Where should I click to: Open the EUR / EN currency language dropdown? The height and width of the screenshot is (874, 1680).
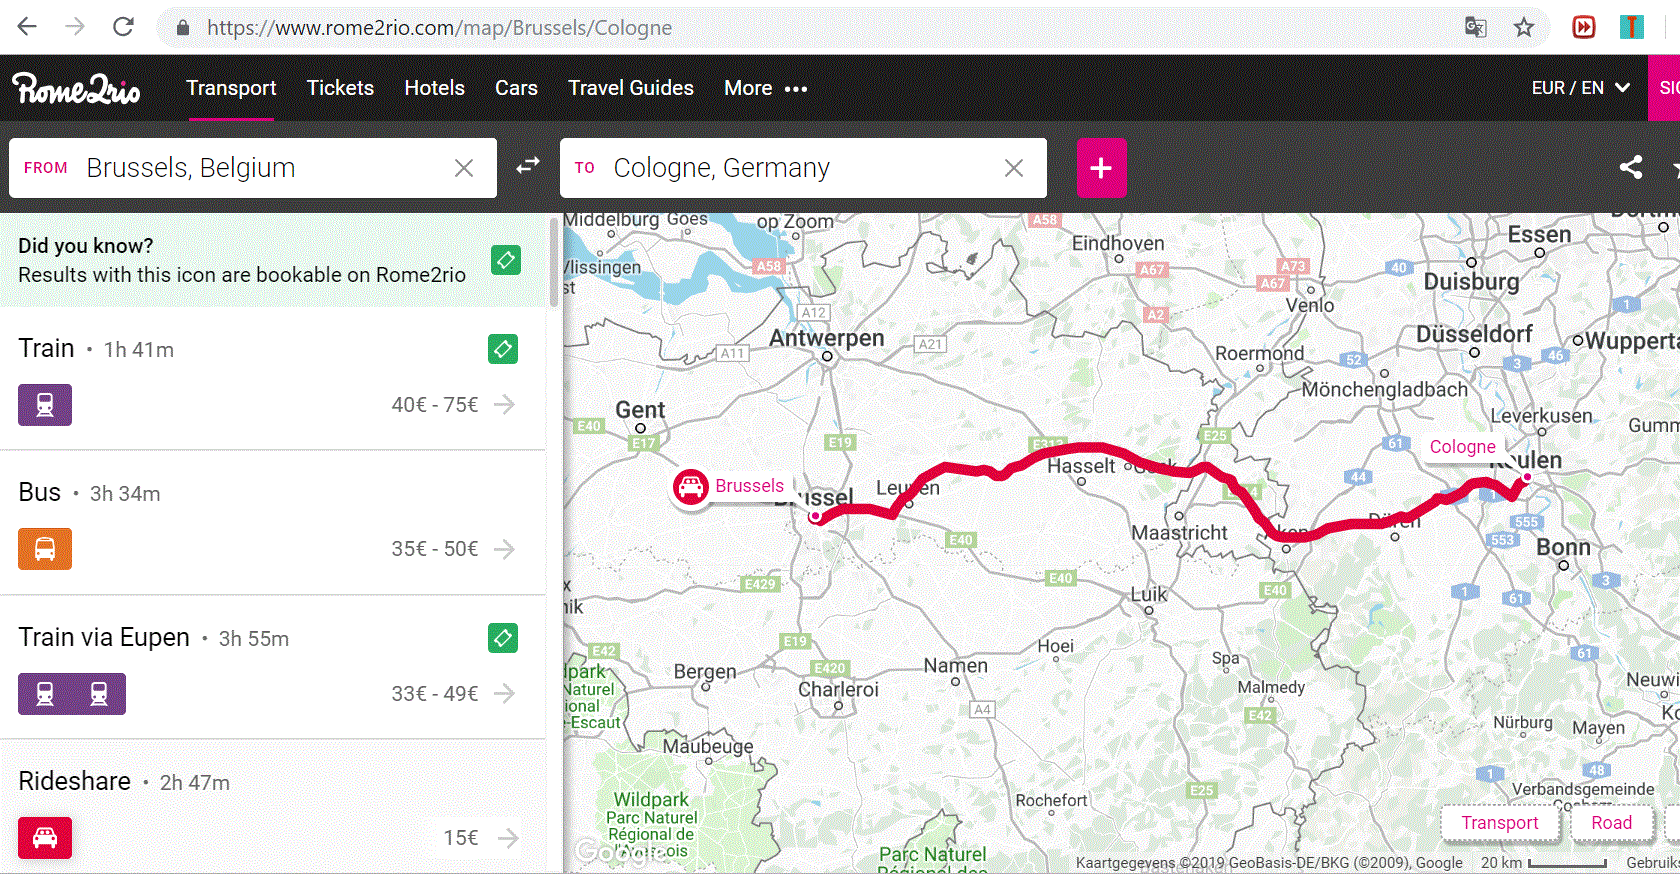click(1580, 88)
